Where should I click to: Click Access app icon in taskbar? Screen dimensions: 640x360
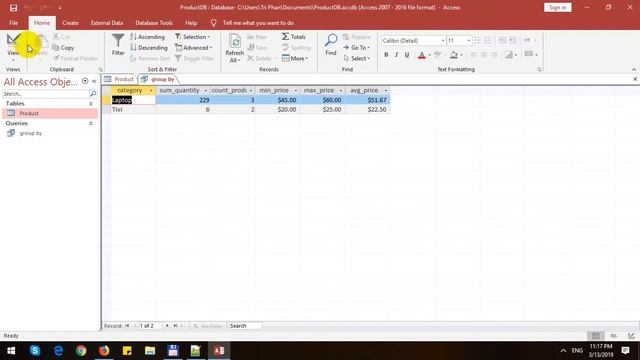[219, 351]
